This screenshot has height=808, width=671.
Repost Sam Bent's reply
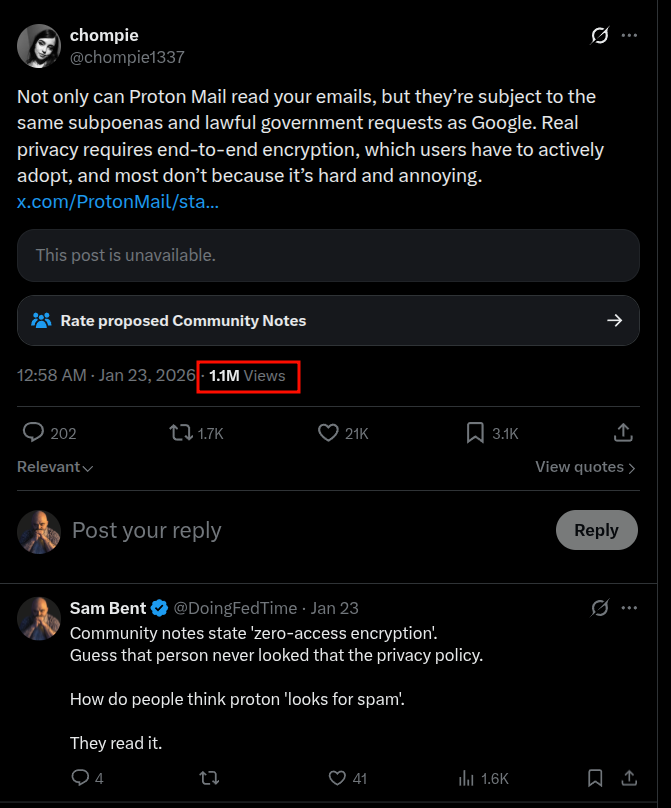click(x=209, y=778)
